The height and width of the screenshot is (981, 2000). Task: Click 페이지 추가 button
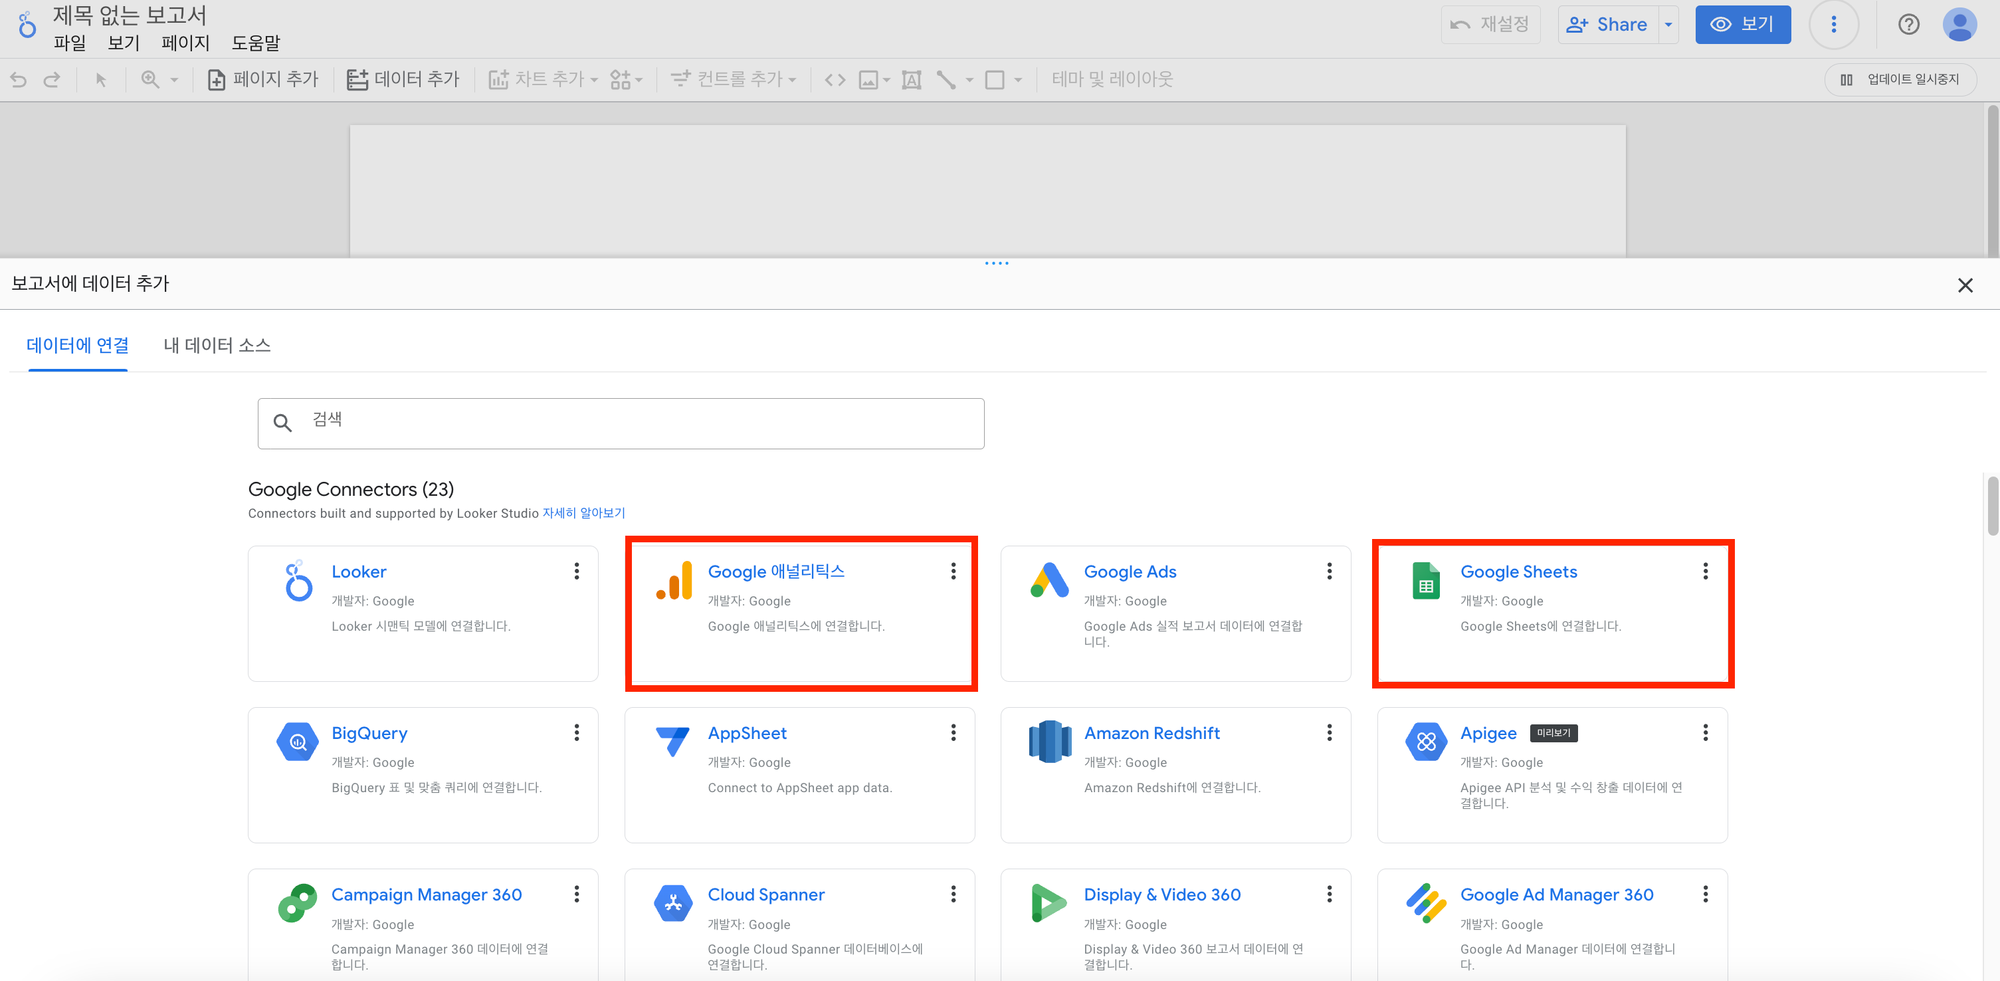(263, 79)
